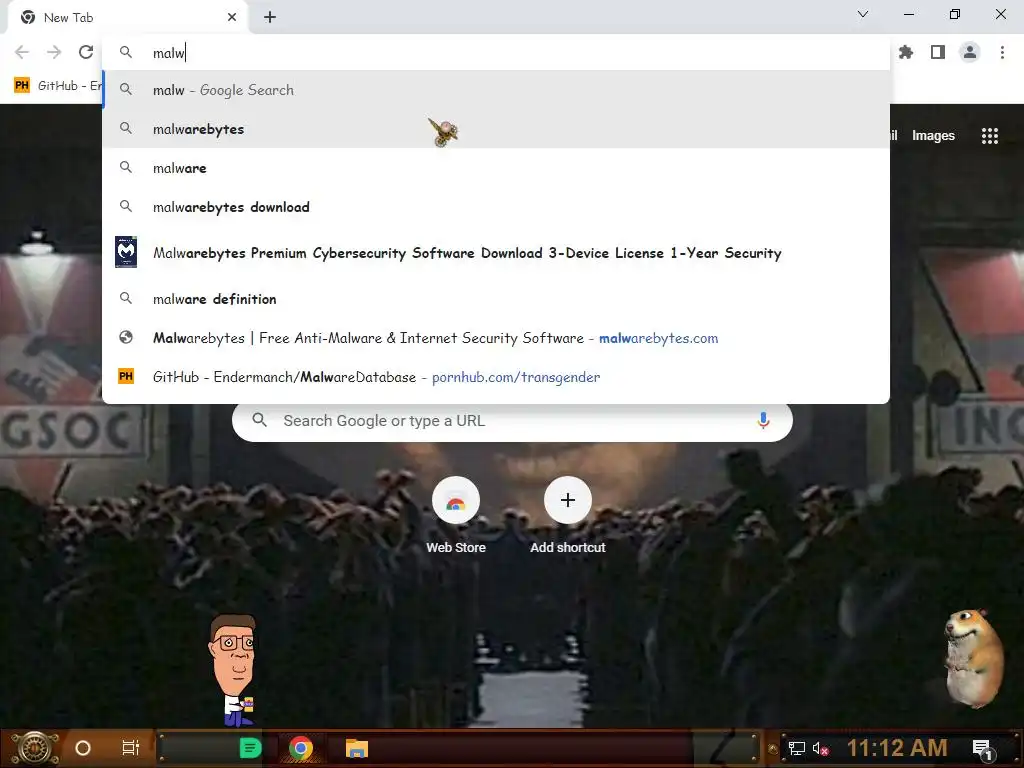Click the GitHub bookmark in bookmarks bar
Viewport: 1024px width, 768px height.
(x=57, y=86)
